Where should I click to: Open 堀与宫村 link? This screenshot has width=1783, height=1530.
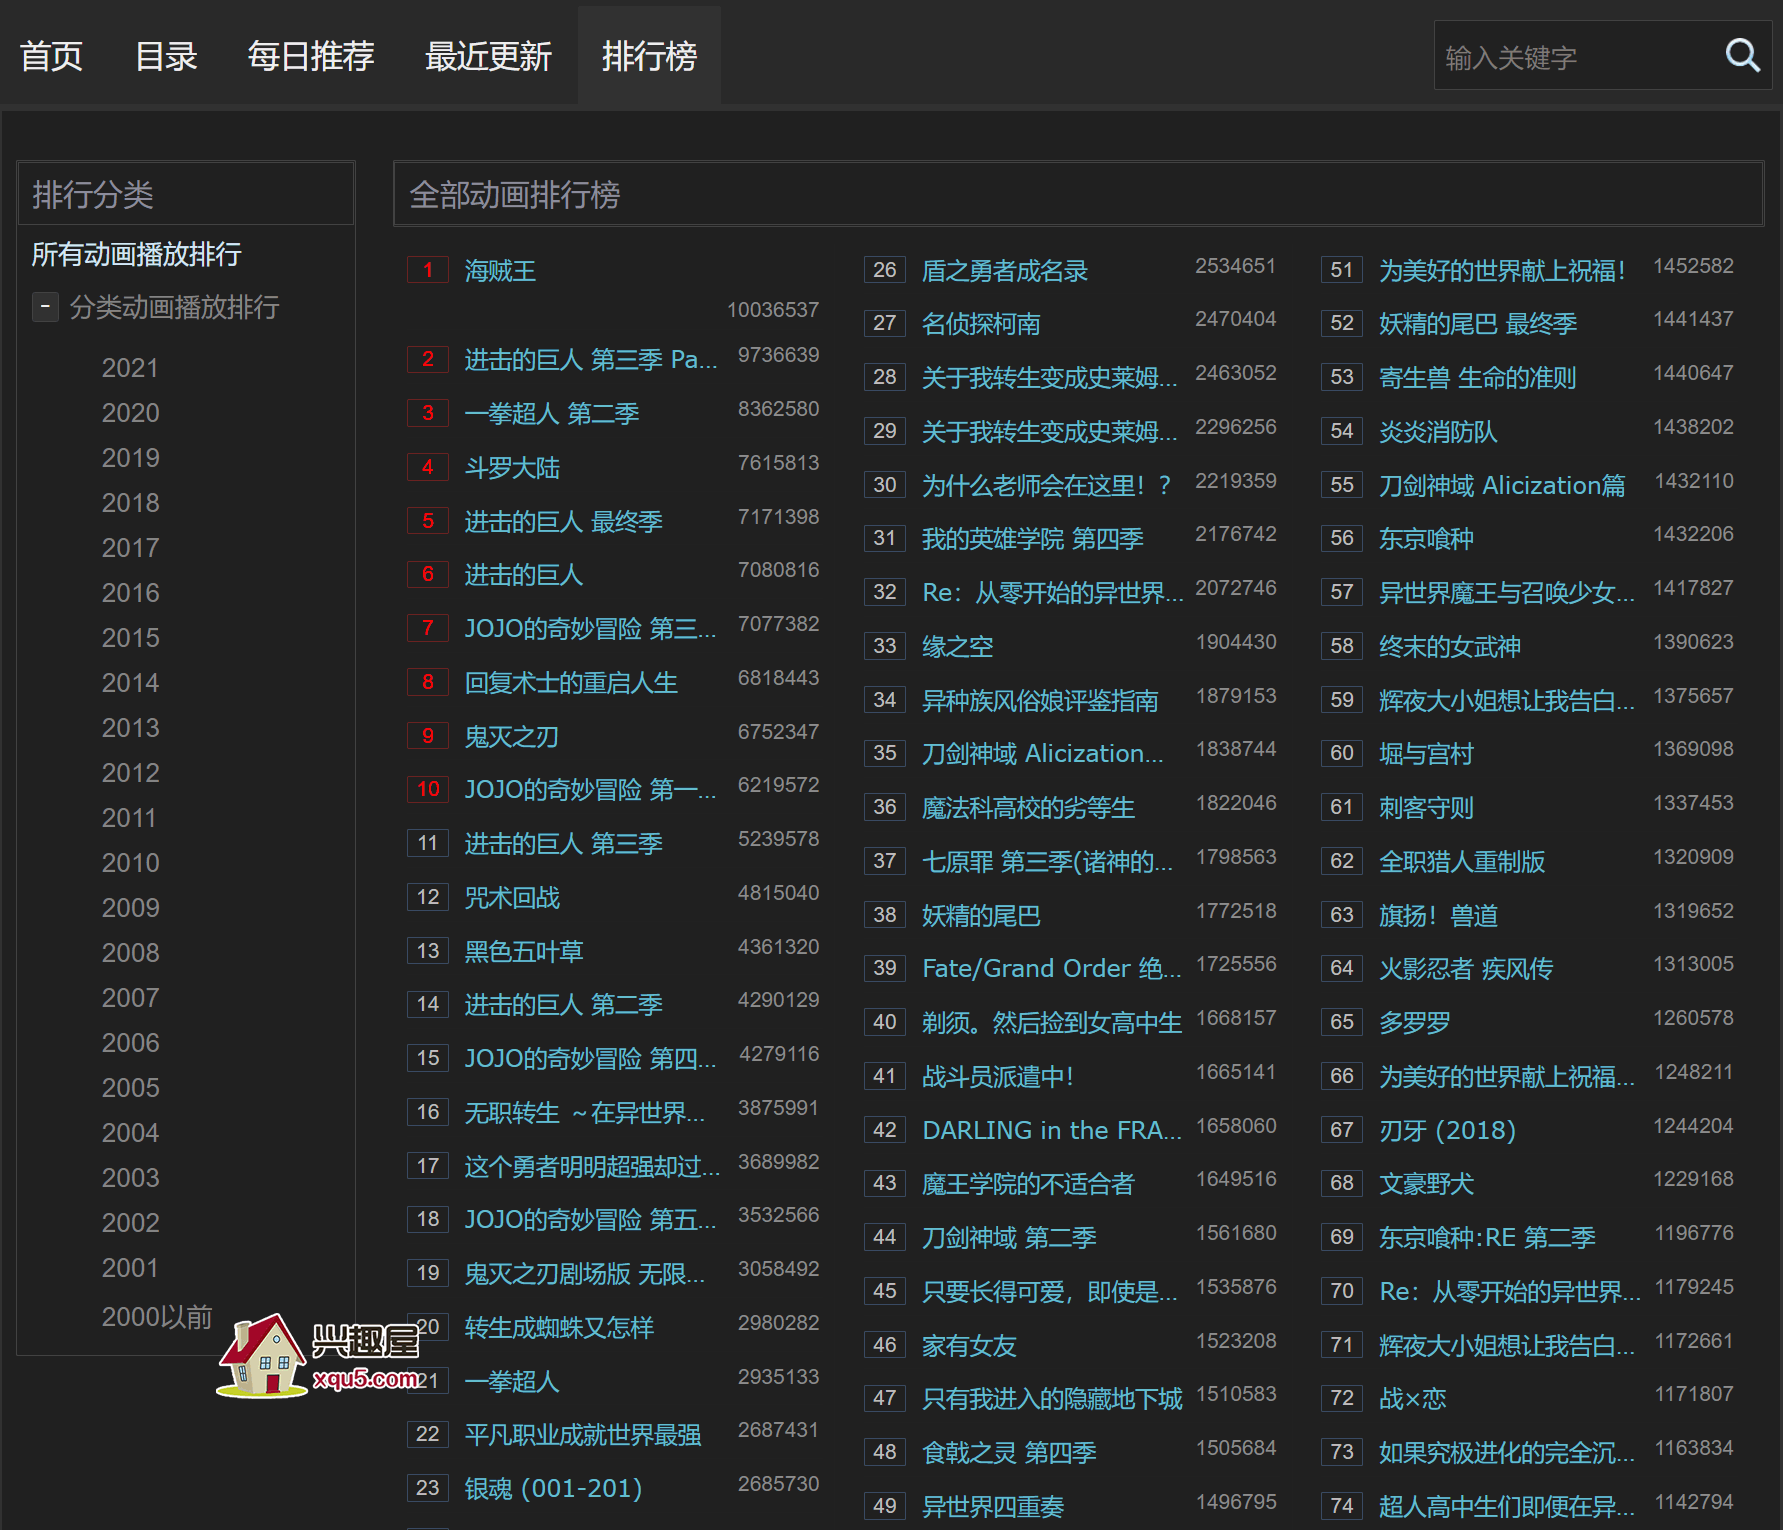click(x=1426, y=754)
